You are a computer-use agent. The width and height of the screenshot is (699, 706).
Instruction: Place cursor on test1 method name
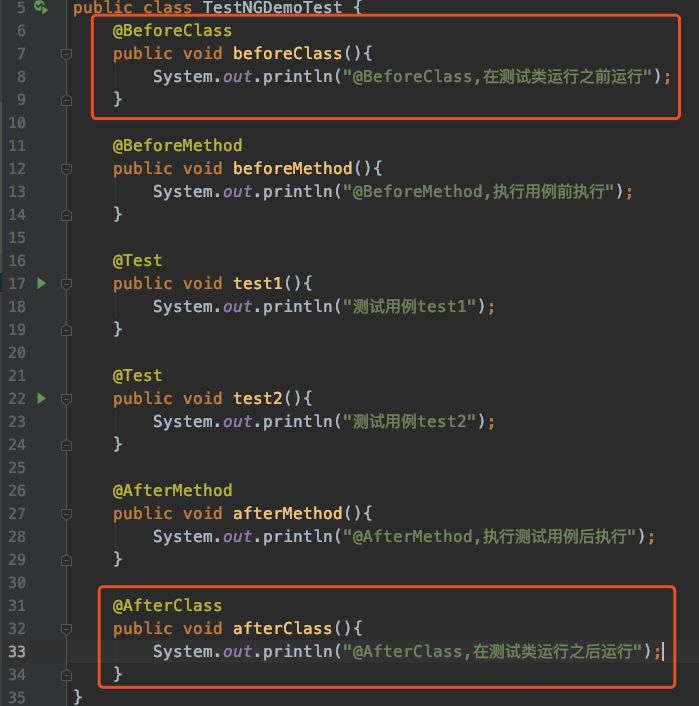pyautogui.click(x=258, y=284)
